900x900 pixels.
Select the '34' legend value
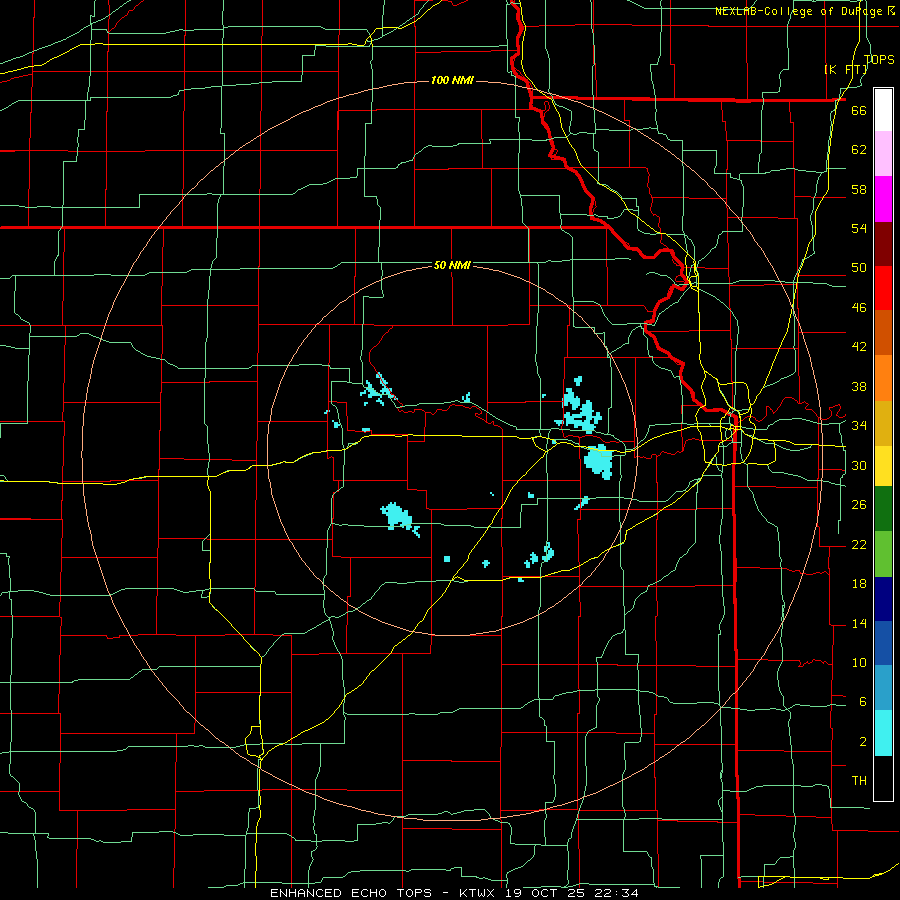pyautogui.click(x=859, y=425)
